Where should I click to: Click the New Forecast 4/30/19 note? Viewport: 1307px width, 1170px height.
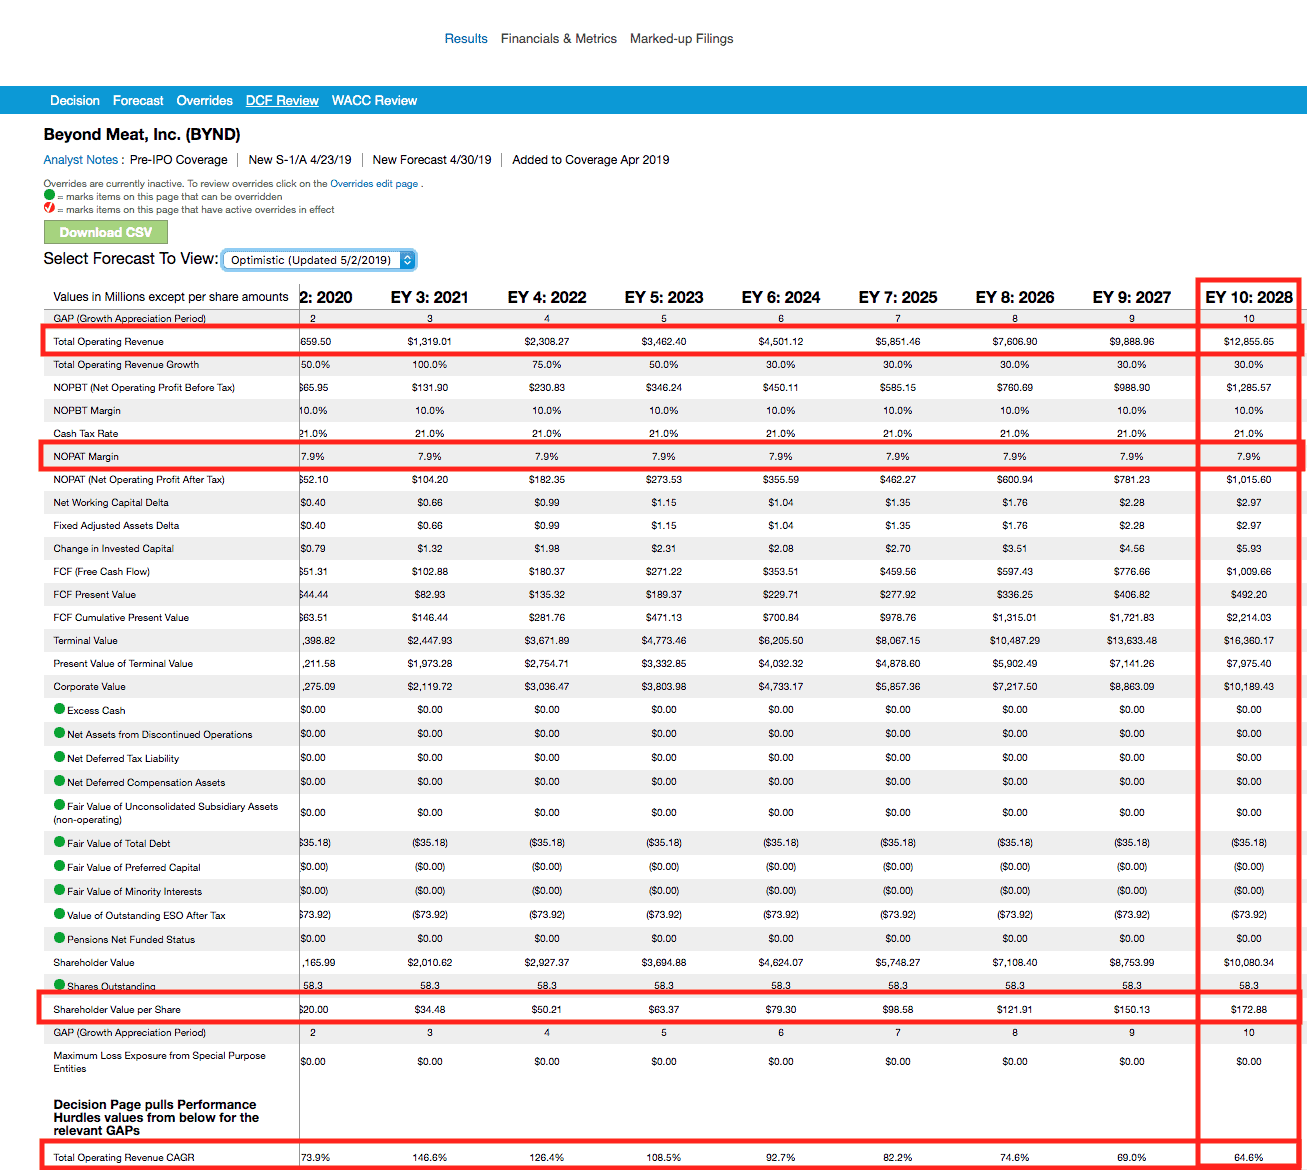click(x=432, y=160)
